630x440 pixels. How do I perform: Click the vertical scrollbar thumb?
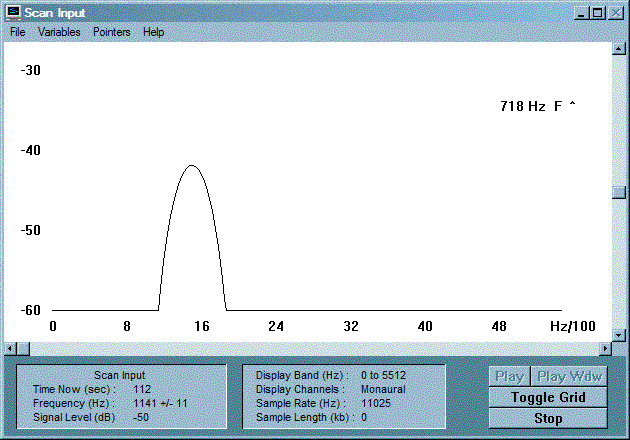coord(619,192)
